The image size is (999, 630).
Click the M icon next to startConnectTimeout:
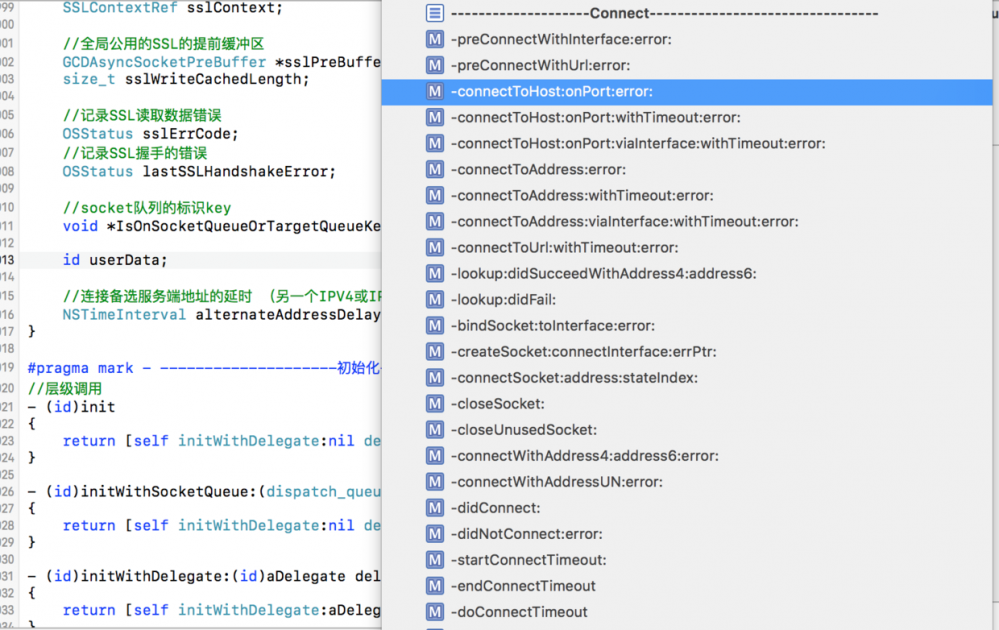[x=435, y=559]
